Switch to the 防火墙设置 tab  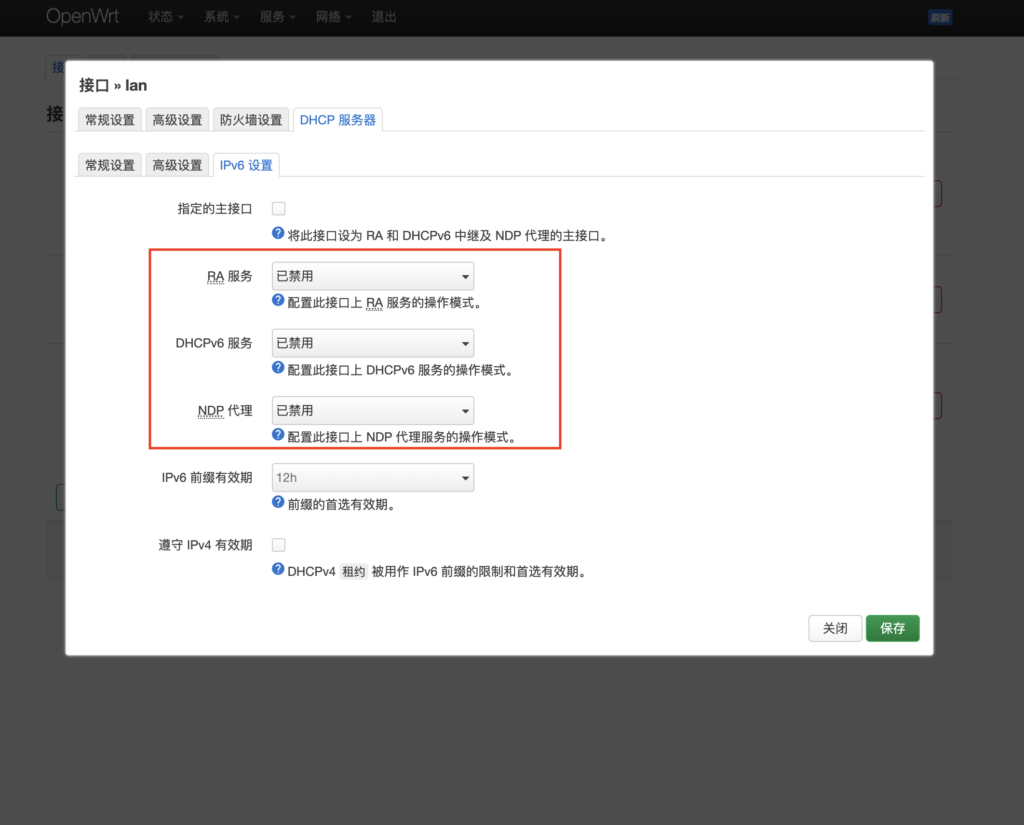(x=251, y=120)
